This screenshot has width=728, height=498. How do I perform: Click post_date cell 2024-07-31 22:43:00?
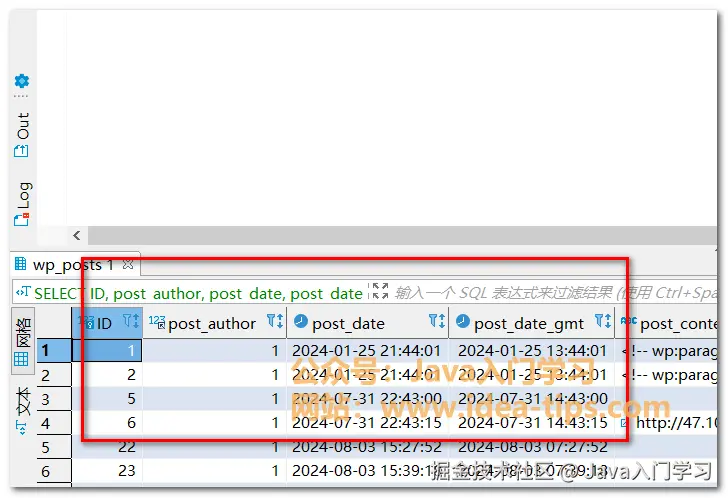[367, 399]
